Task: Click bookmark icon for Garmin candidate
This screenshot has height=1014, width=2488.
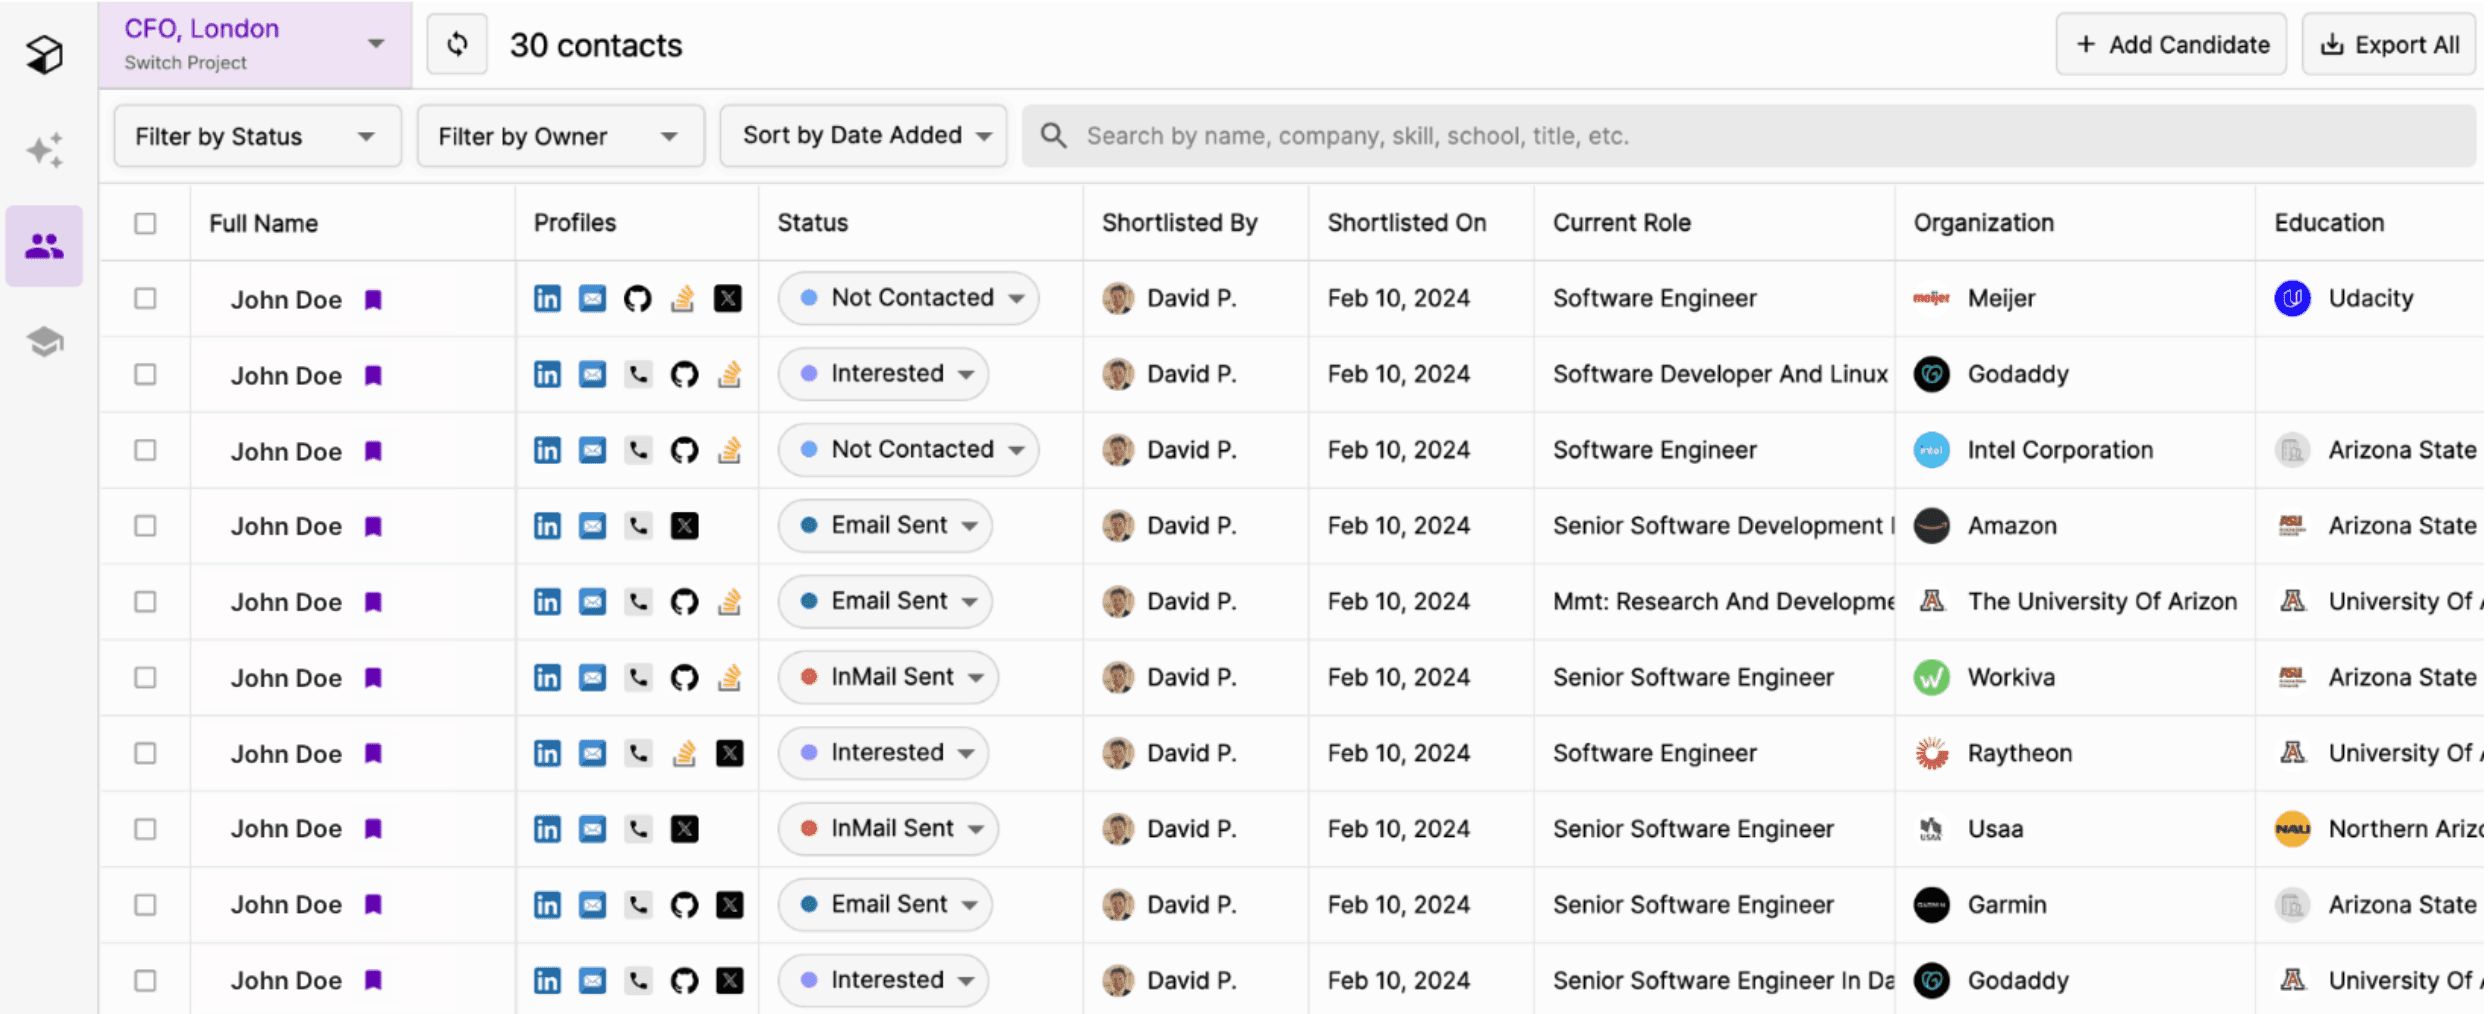Action: [373, 905]
